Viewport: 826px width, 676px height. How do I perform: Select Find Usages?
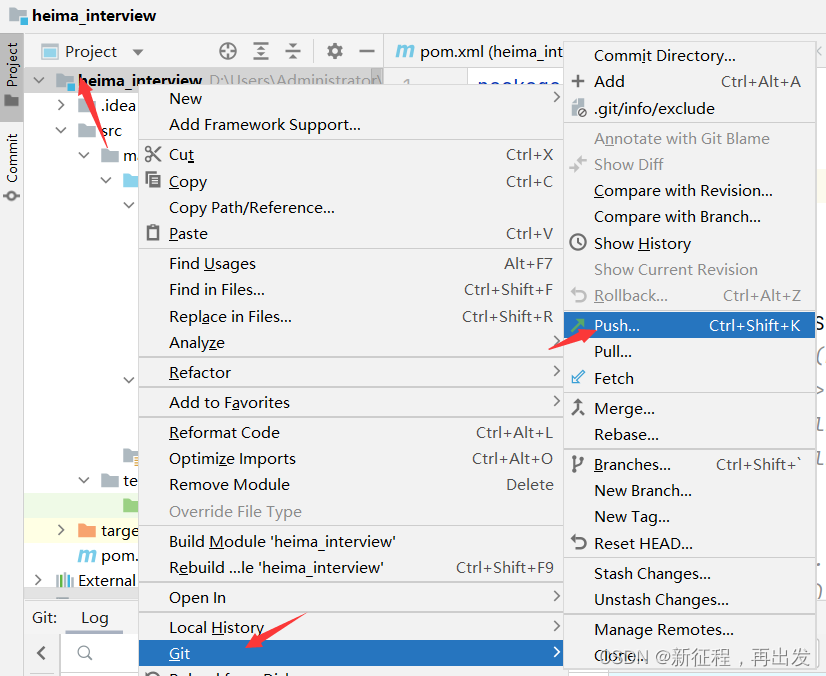coord(351,263)
